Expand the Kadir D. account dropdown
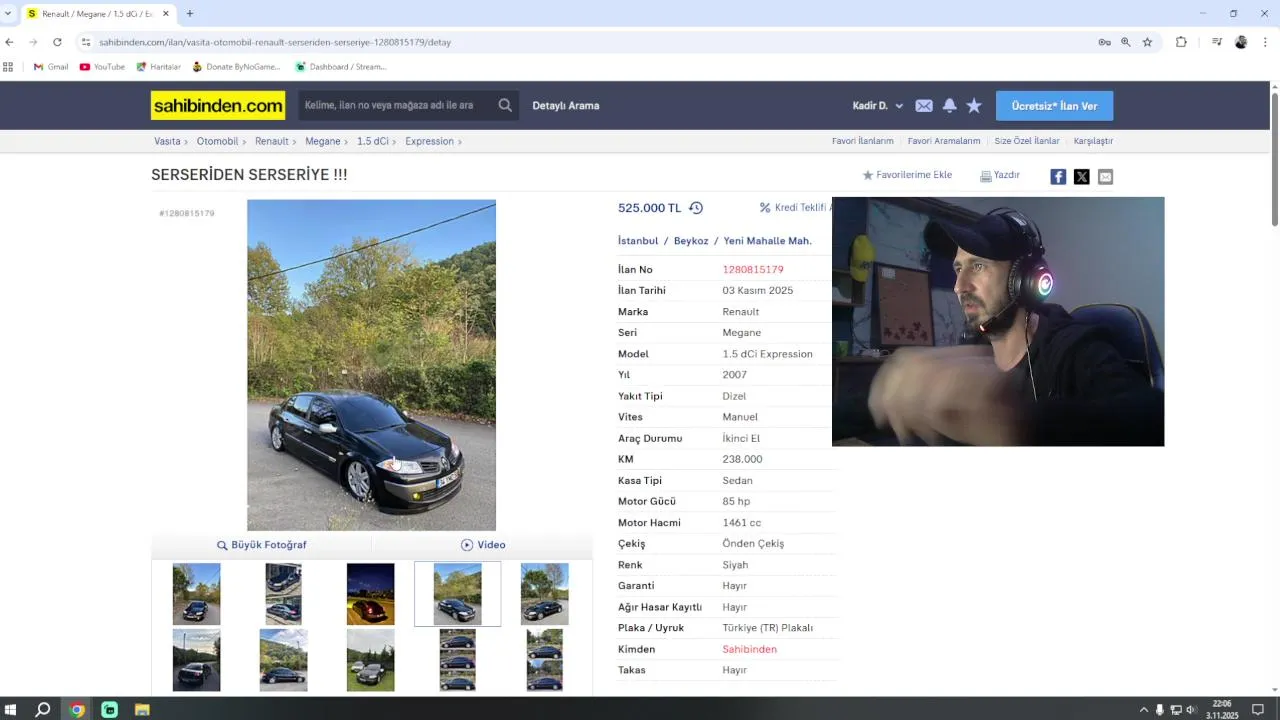1280x720 pixels. pyautogui.click(x=878, y=106)
